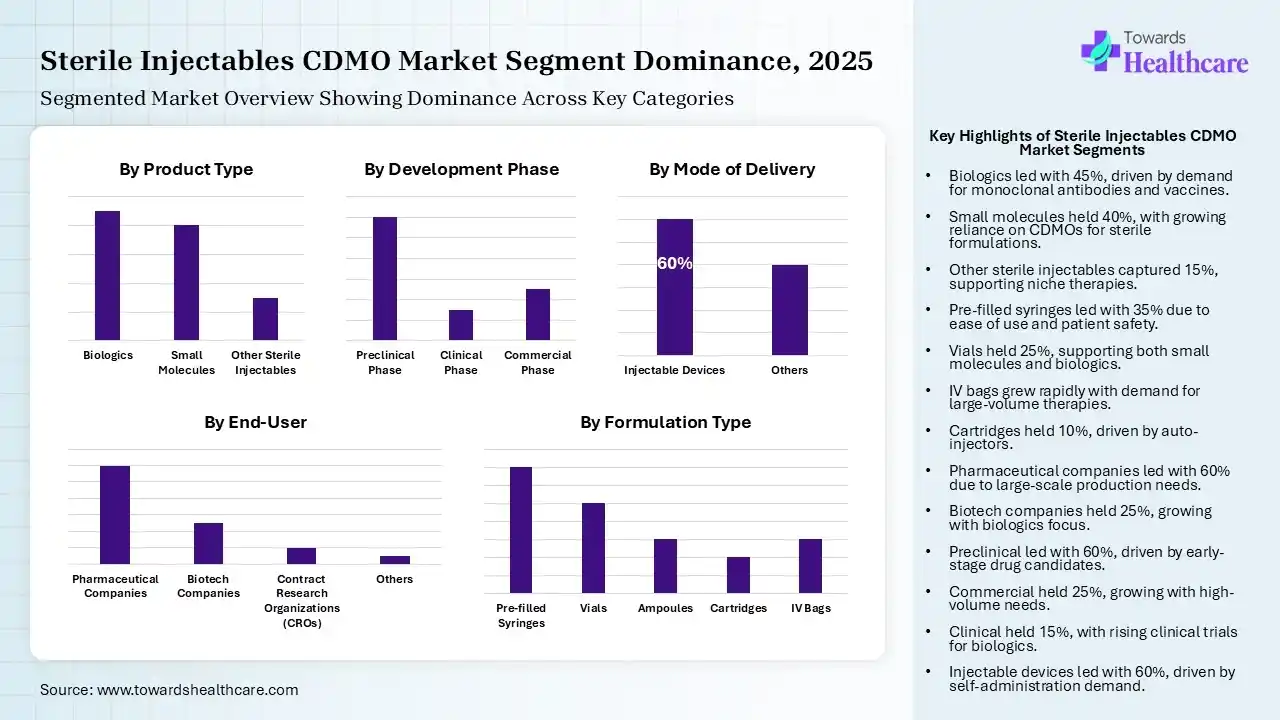
Task: Click the IV Bags bar
Action: tap(810, 566)
